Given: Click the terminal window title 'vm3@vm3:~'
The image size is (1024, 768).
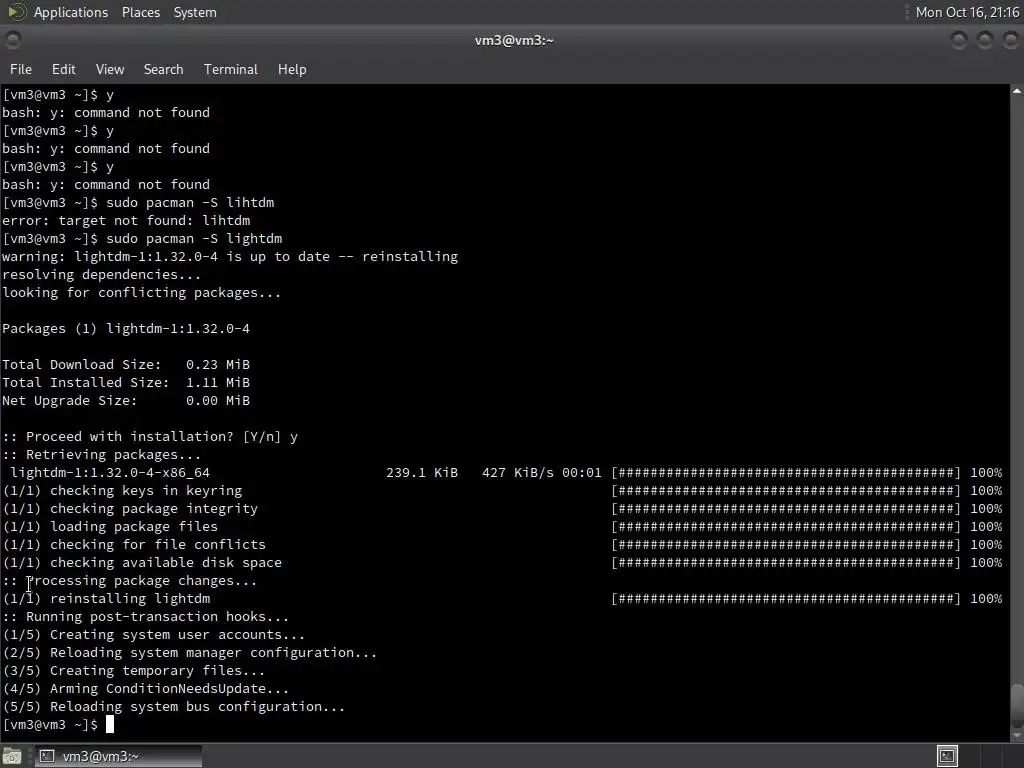Looking at the screenshot, I should (x=514, y=40).
